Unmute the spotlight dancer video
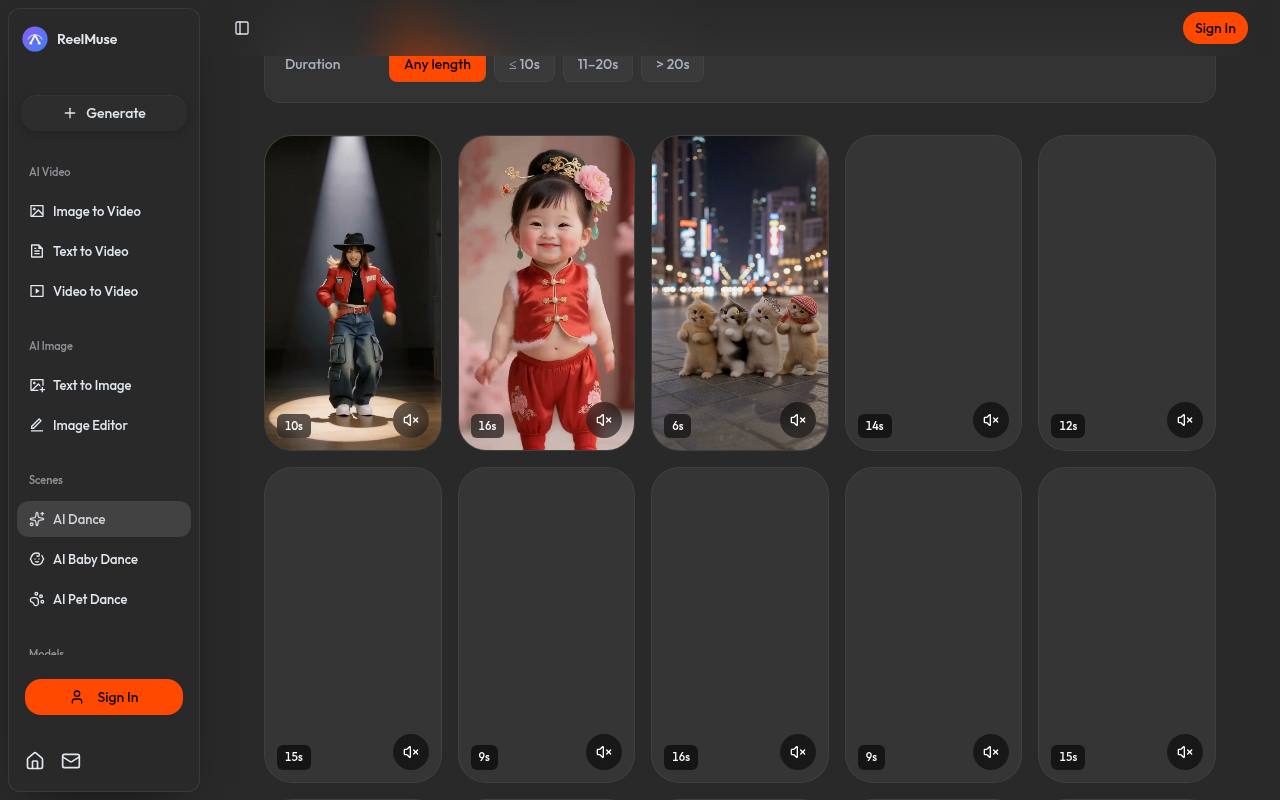 tap(411, 420)
